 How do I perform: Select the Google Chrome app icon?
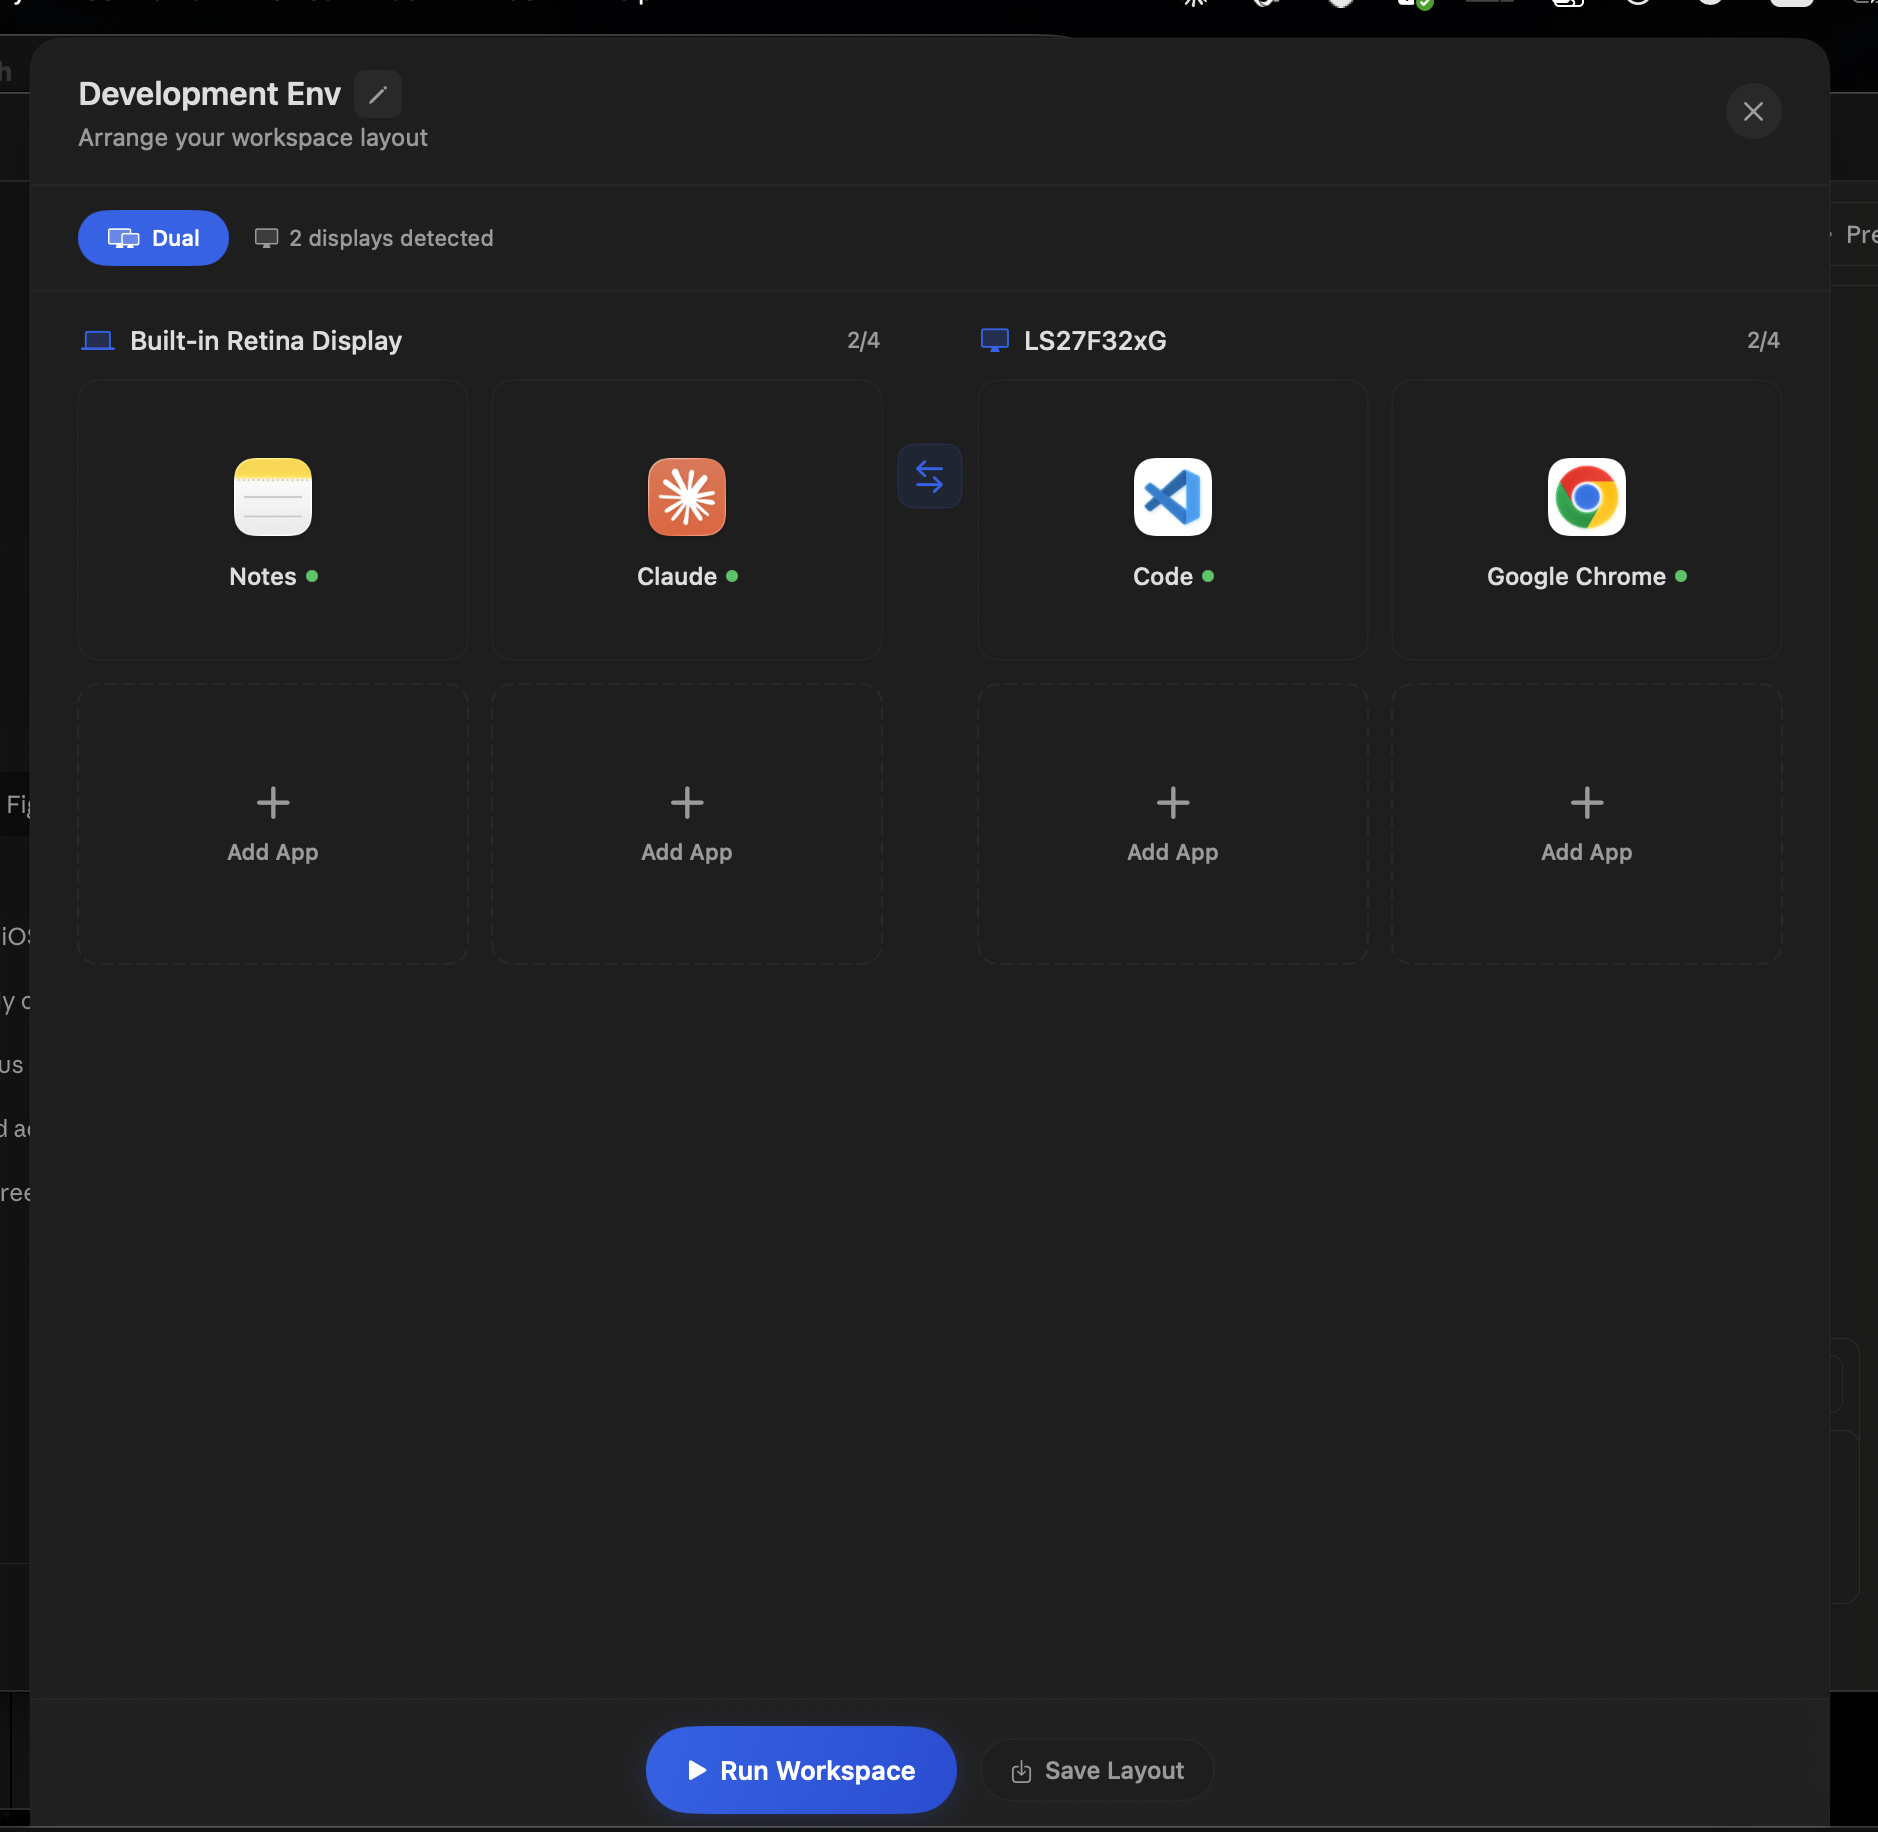click(1585, 497)
